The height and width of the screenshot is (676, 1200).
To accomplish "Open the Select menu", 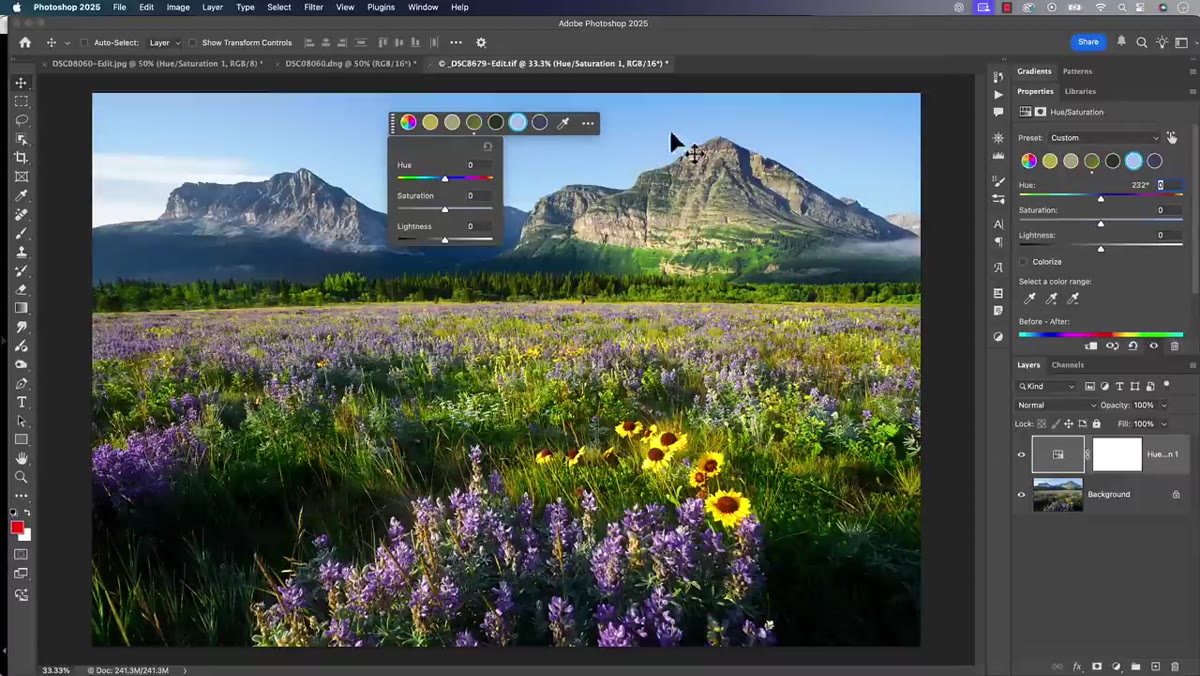I will click(x=279, y=7).
